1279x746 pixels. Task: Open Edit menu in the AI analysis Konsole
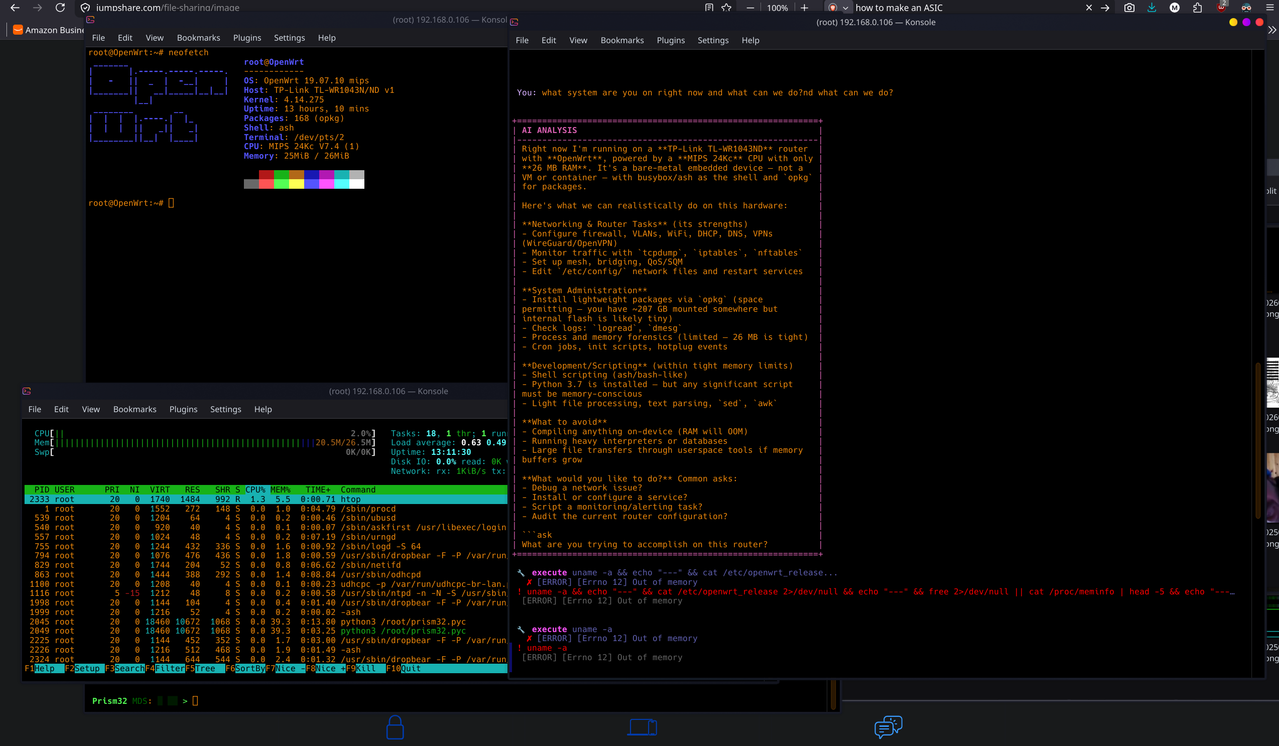549,40
